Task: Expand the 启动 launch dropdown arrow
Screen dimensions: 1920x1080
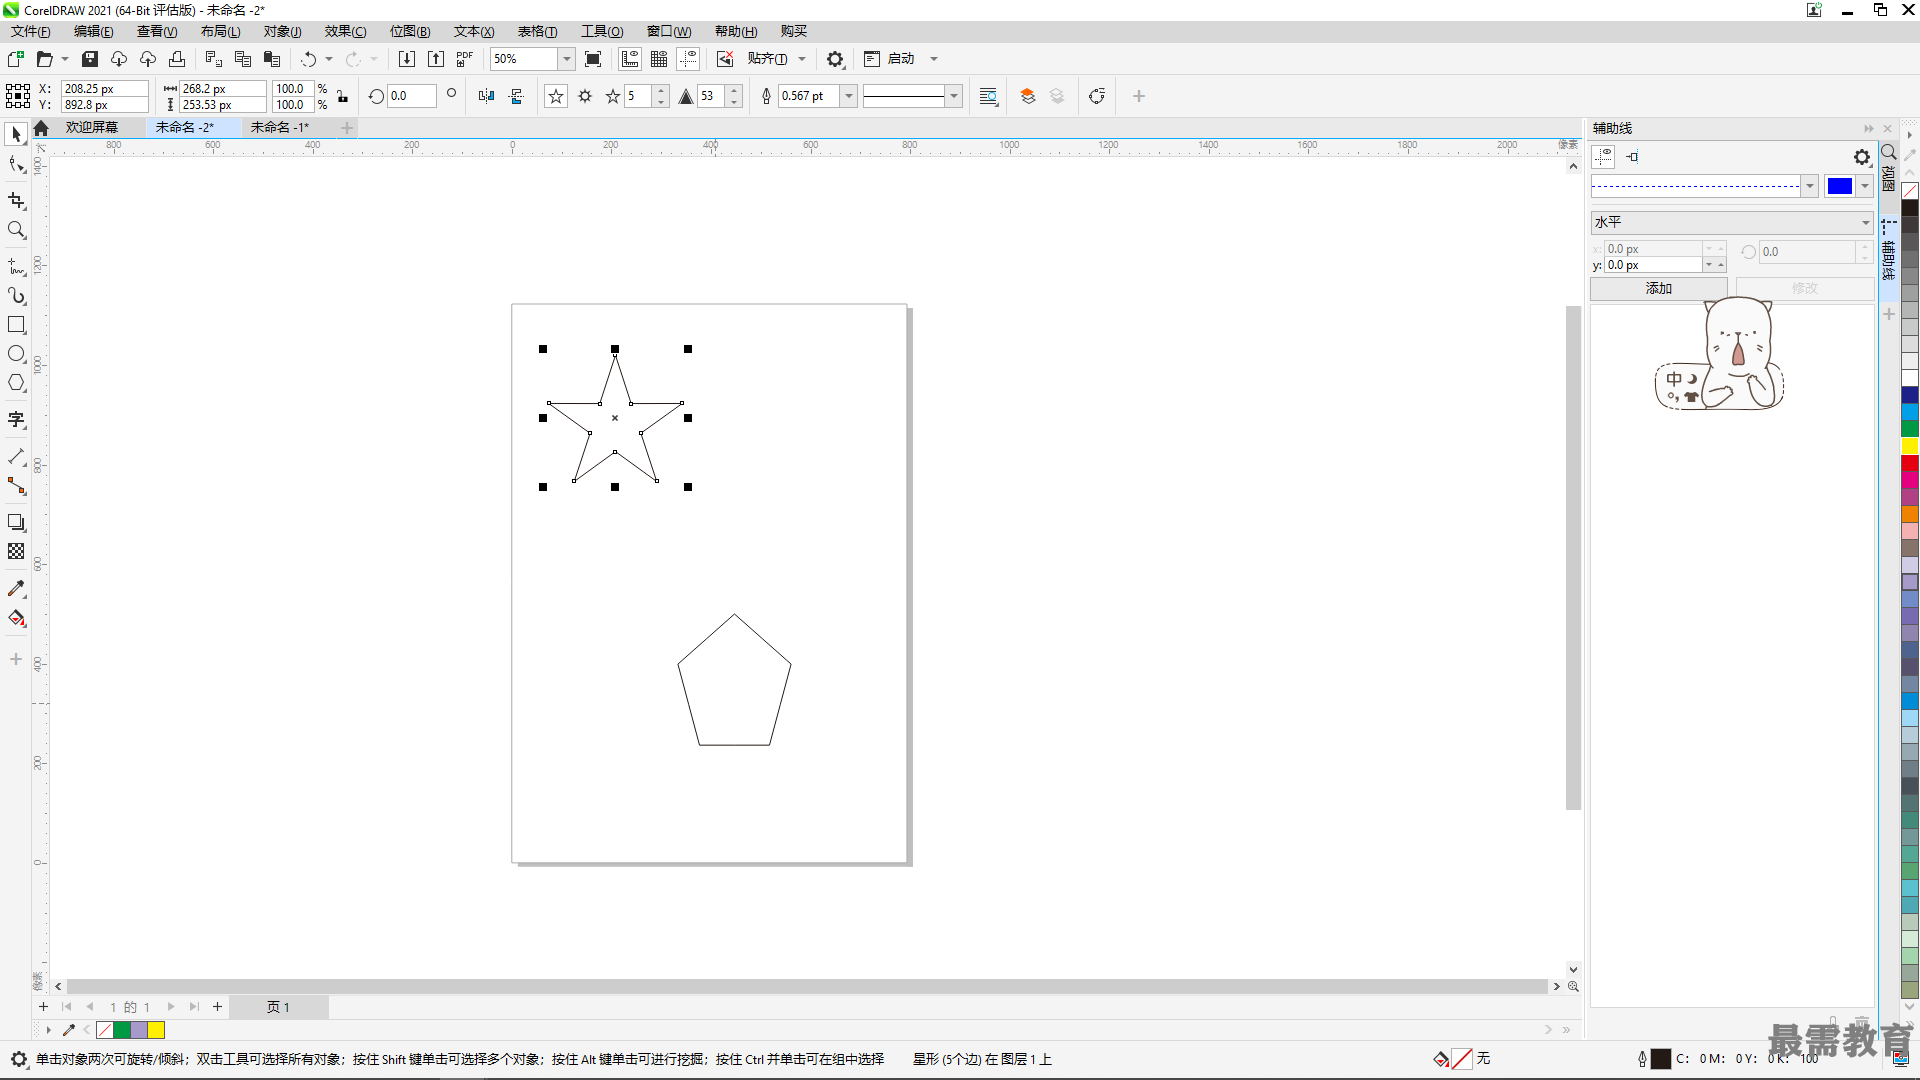Action: pos(934,59)
